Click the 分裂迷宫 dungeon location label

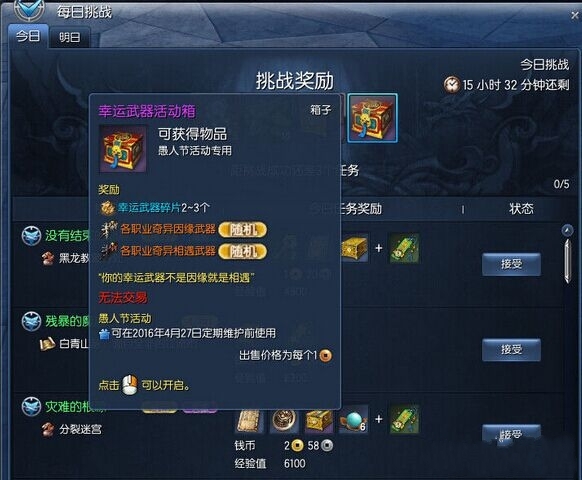click(80, 430)
